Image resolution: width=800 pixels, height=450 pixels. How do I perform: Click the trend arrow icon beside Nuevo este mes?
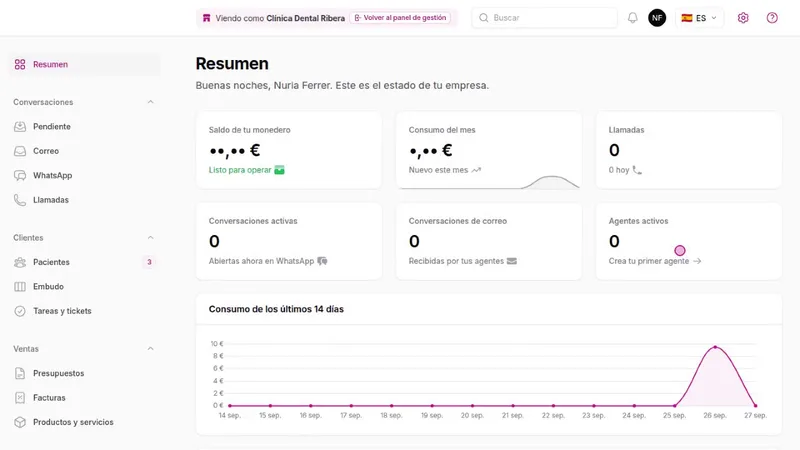click(x=476, y=170)
